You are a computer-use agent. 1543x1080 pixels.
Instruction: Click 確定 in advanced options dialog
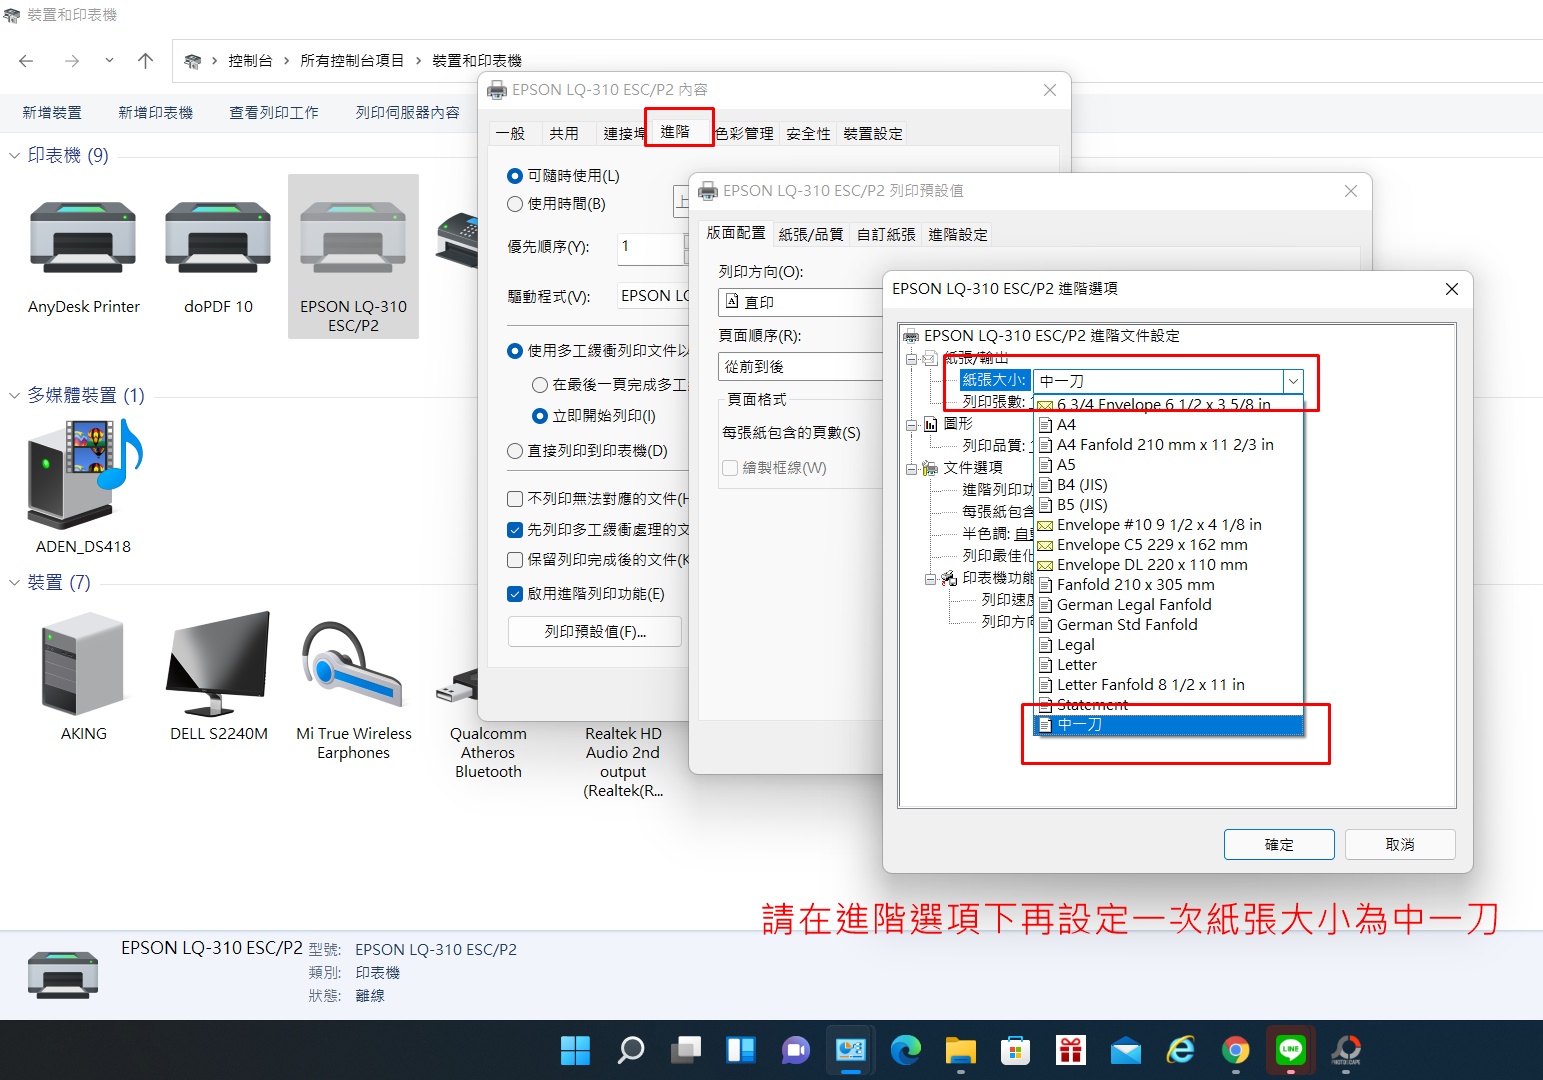pyautogui.click(x=1279, y=844)
